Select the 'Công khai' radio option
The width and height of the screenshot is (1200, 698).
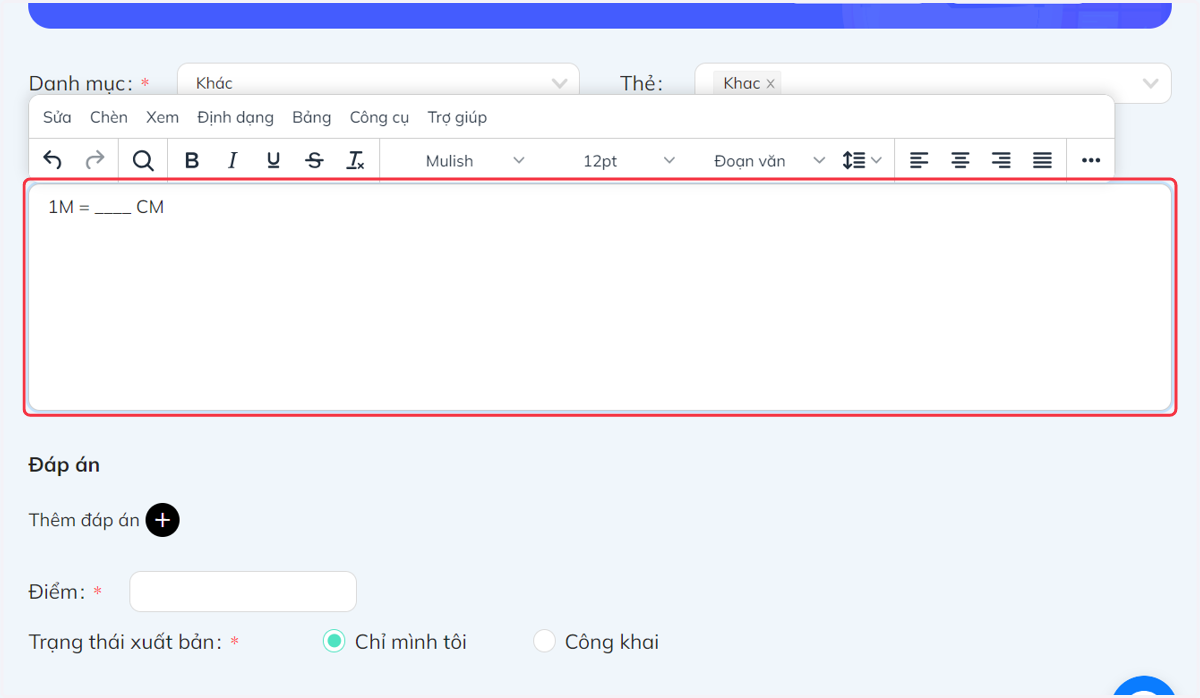[544, 641]
